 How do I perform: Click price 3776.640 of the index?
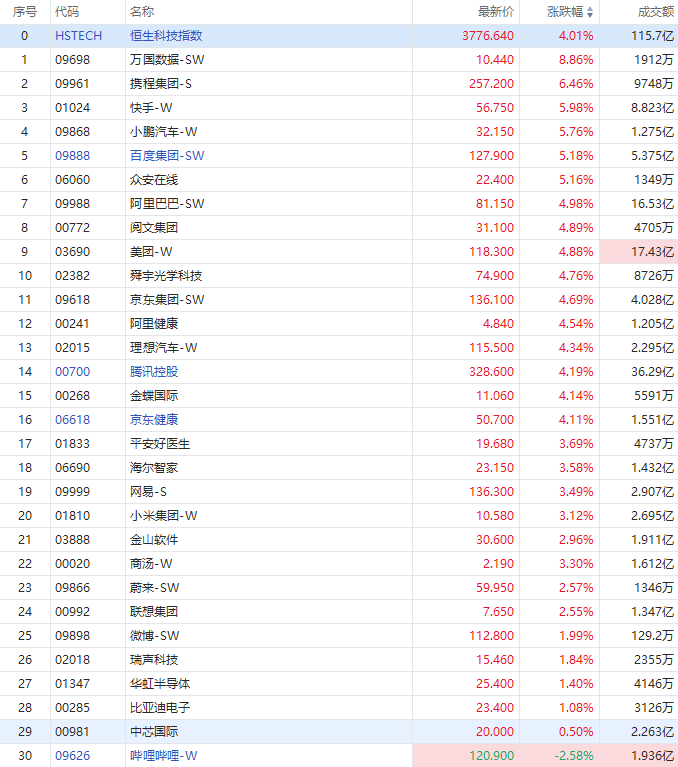(488, 36)
